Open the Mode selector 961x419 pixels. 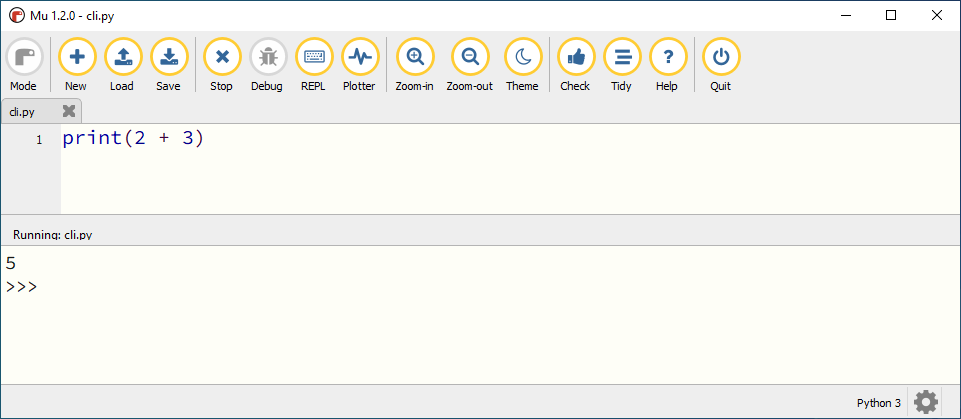pos(24,64)
